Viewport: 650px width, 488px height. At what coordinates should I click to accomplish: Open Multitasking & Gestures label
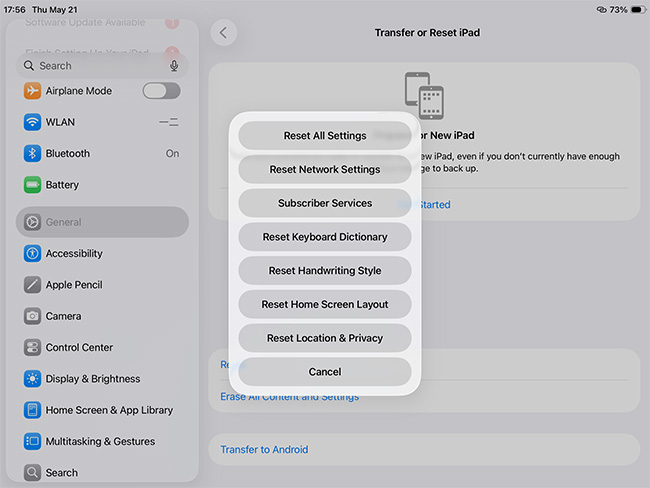100,441
